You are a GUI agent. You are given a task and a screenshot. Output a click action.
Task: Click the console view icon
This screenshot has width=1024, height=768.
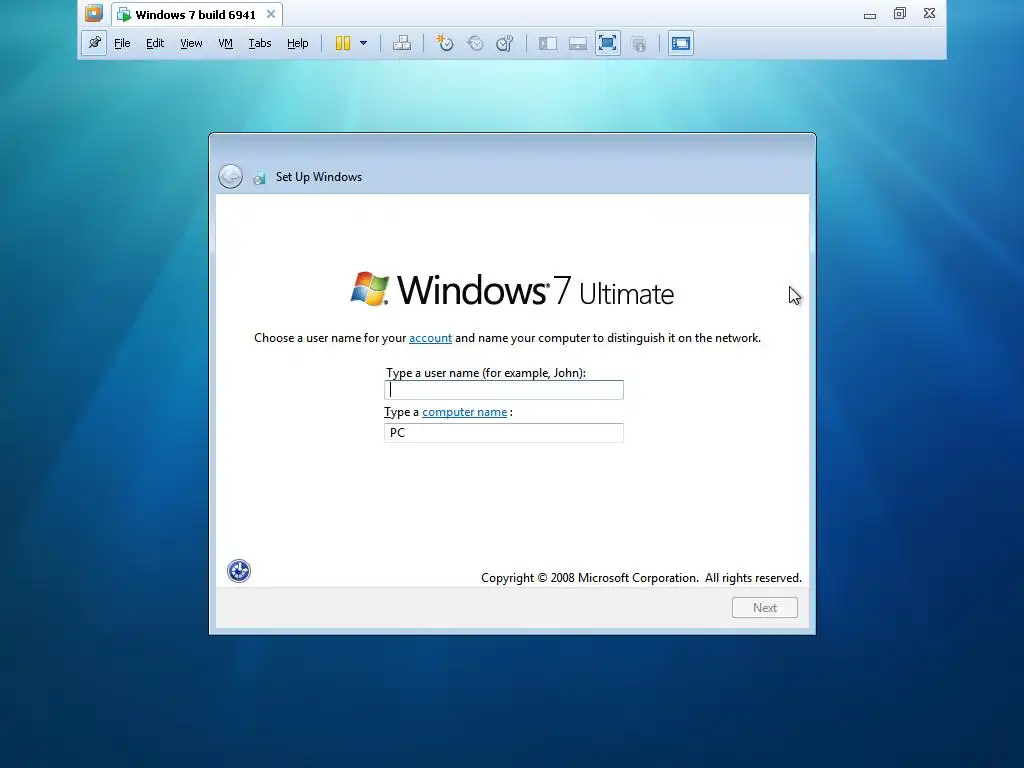click(x=680, y=43)
